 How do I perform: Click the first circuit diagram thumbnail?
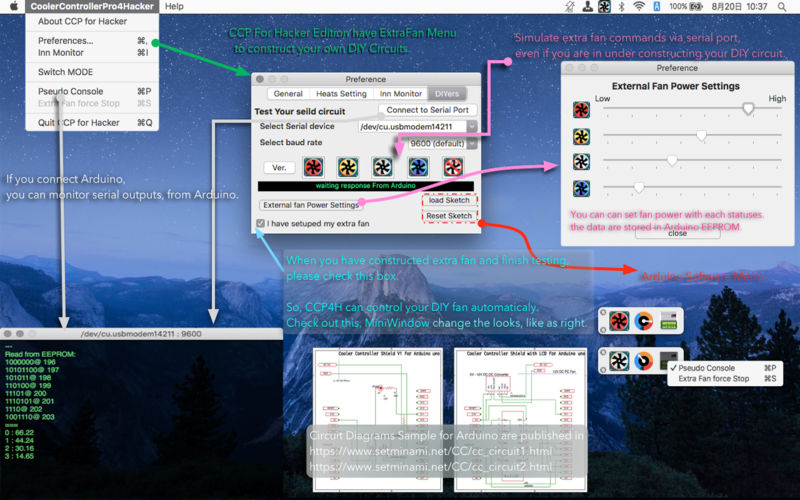[378, 419]
